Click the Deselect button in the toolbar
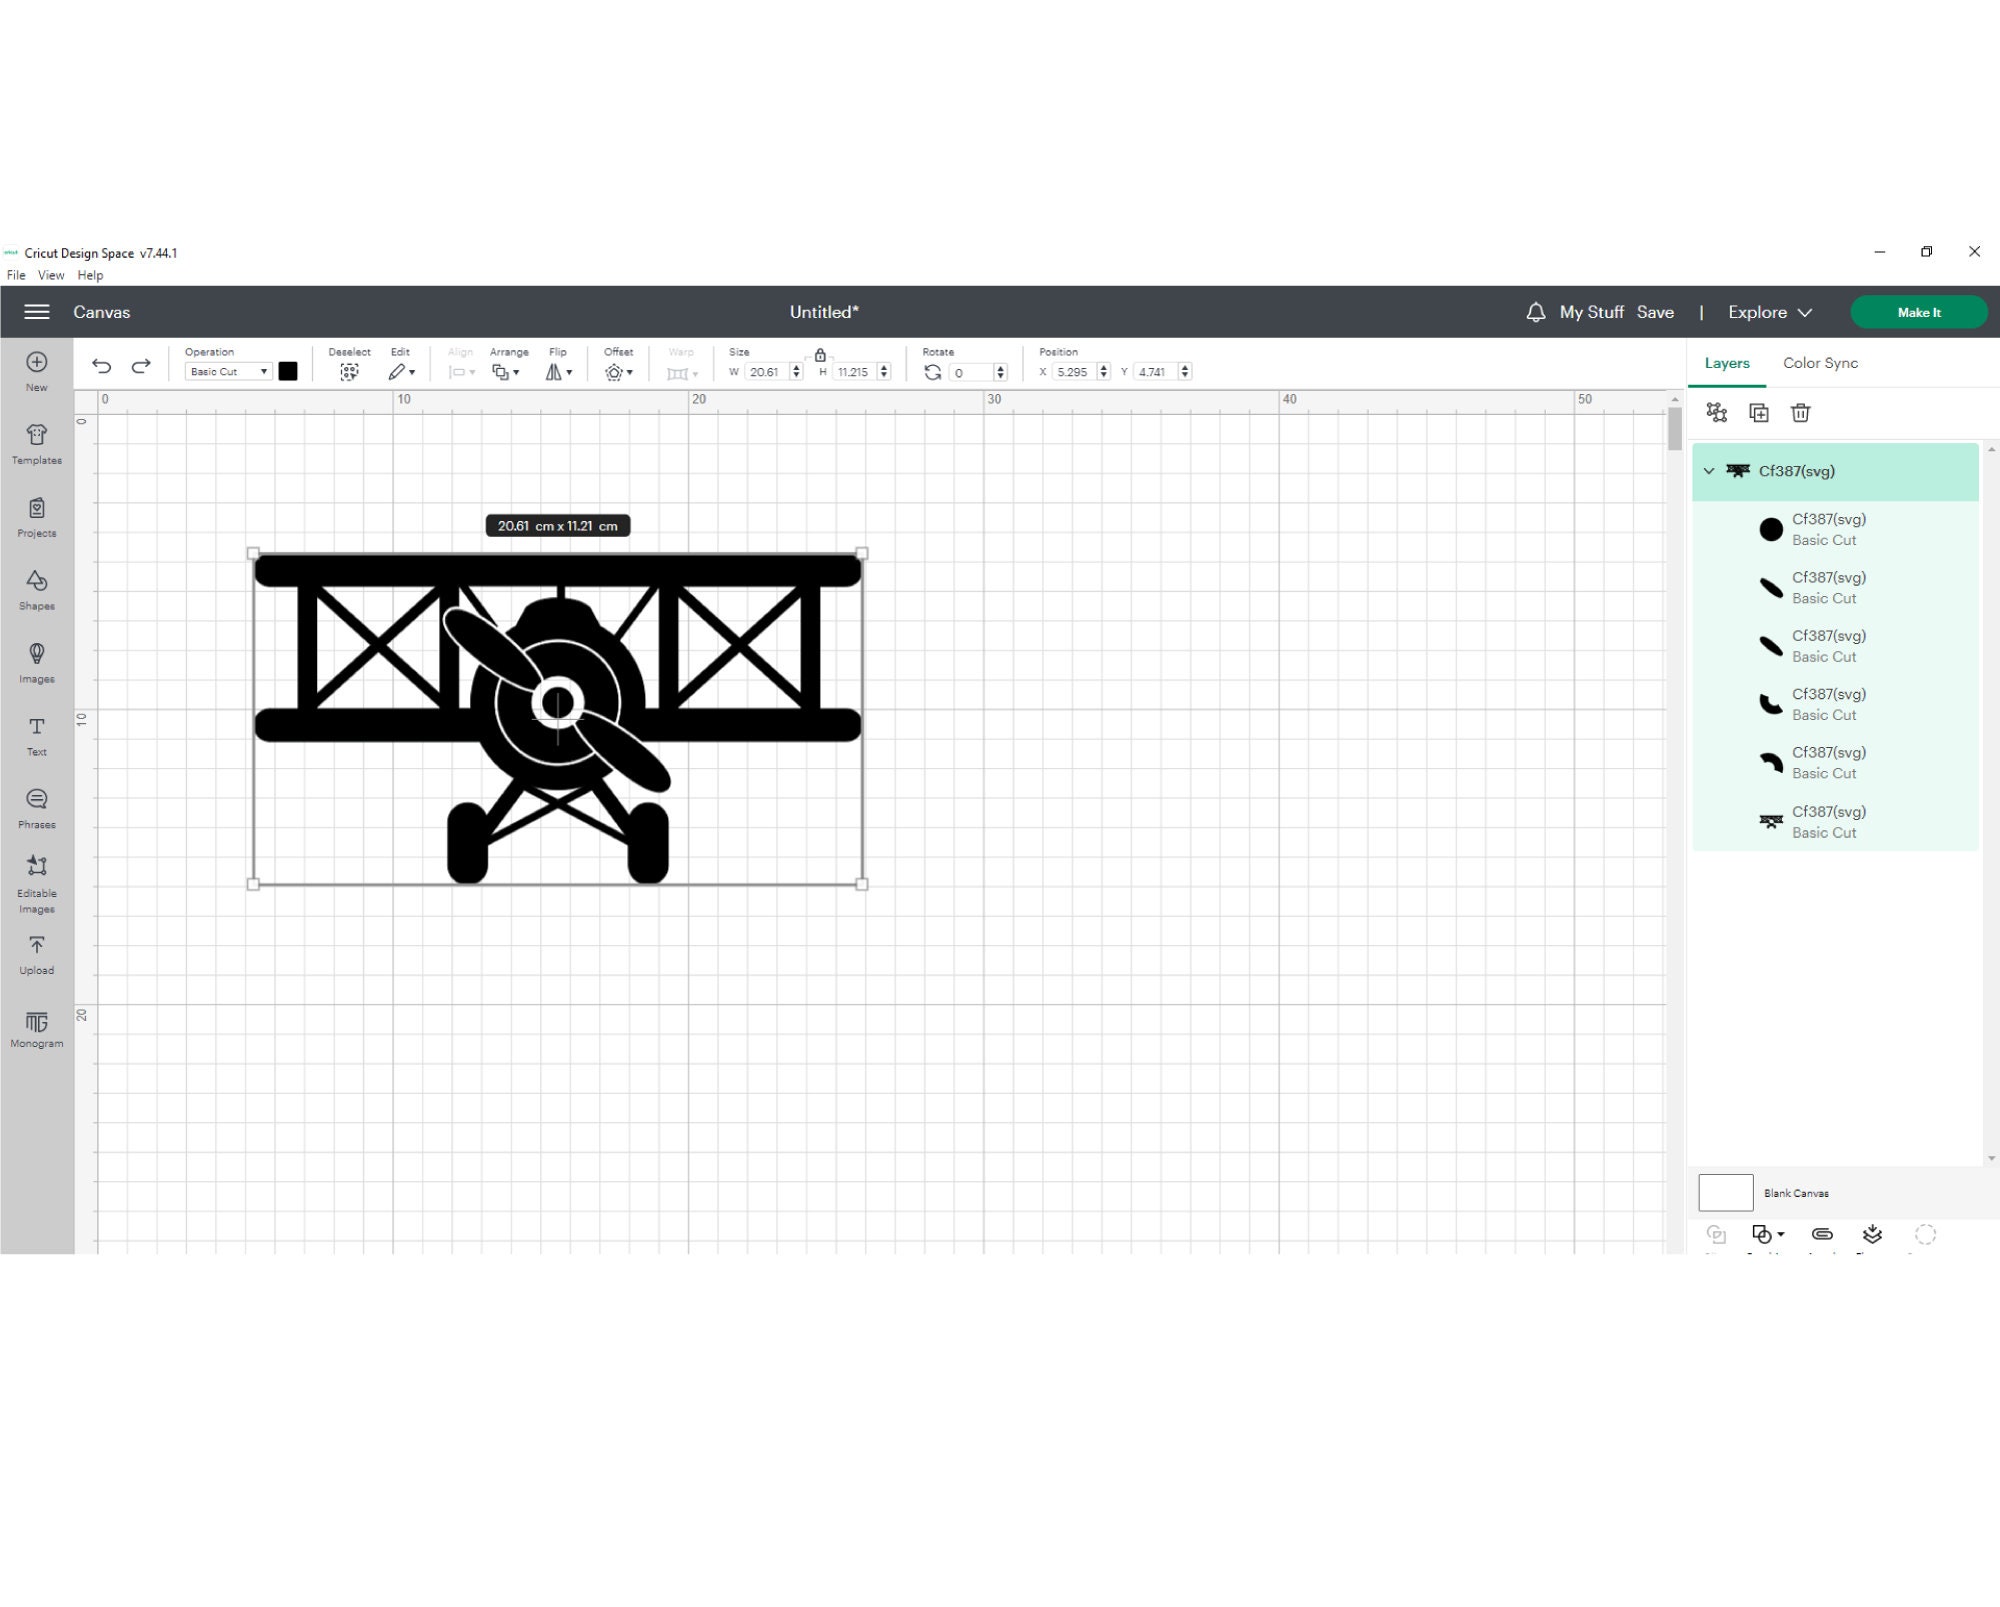This screenshot has height=1607, width=2000. pos(350,371)
